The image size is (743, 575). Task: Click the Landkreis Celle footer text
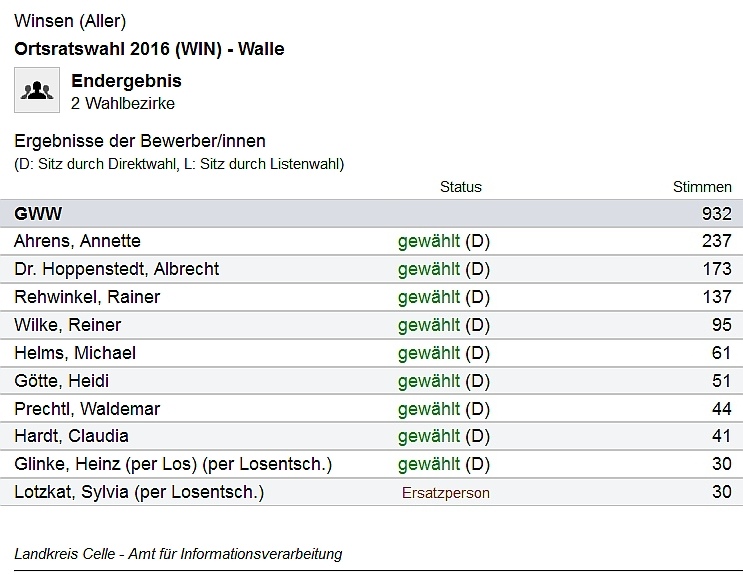pos(178,554)
